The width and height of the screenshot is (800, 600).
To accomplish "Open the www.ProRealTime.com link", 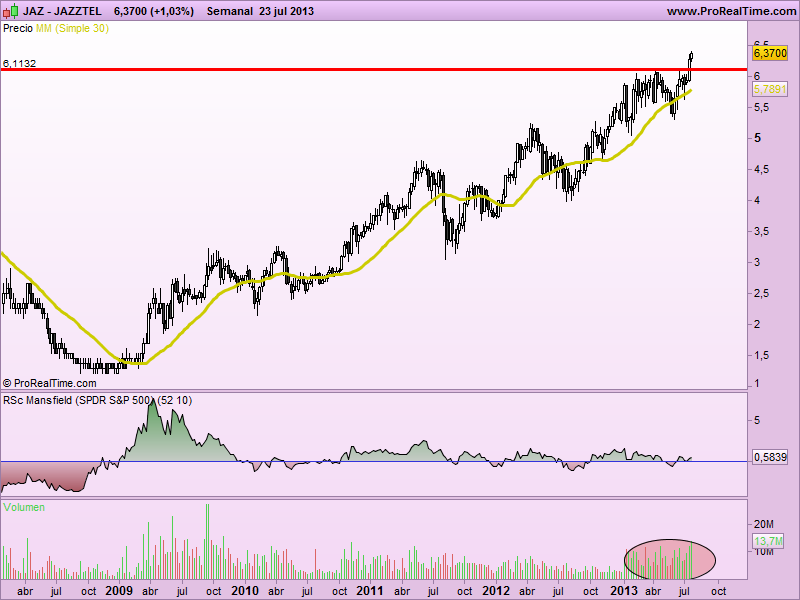I will coord(732,11).
